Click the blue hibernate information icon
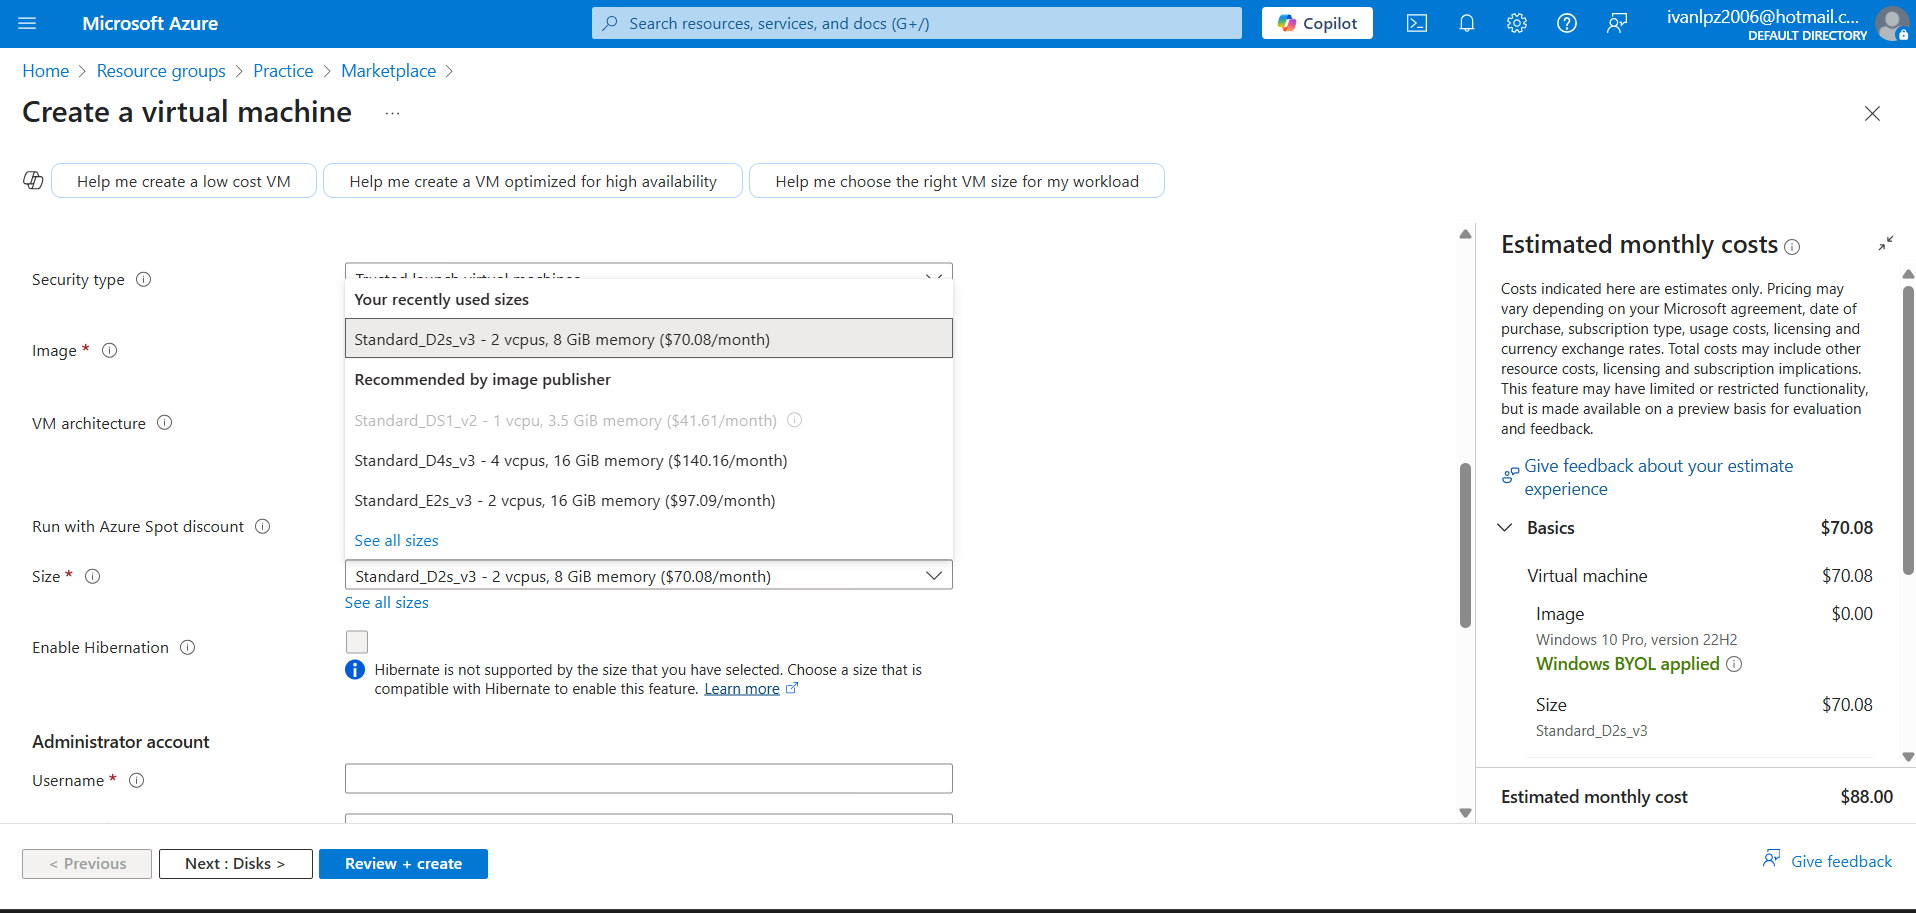Screen dimensions: 1916x913 click(x=355, y=670)
